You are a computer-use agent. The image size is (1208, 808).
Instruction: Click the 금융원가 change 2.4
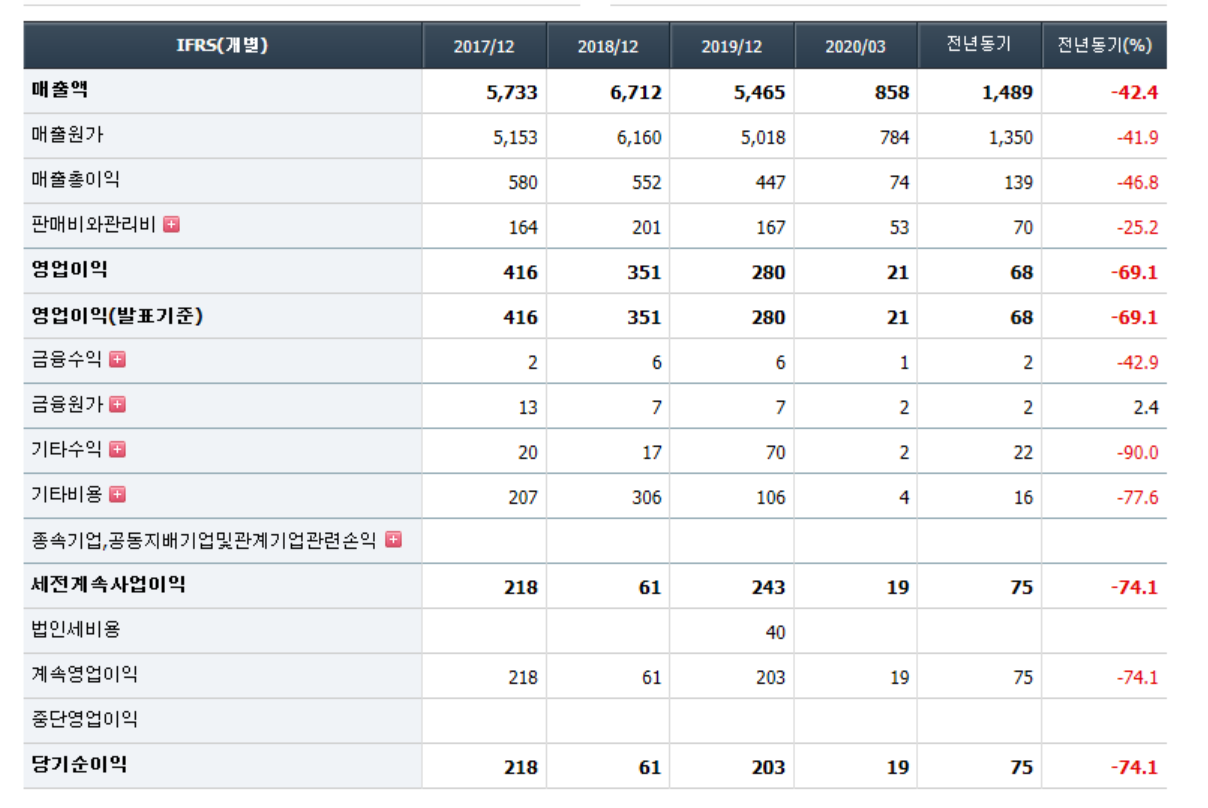pos(1146,408)
